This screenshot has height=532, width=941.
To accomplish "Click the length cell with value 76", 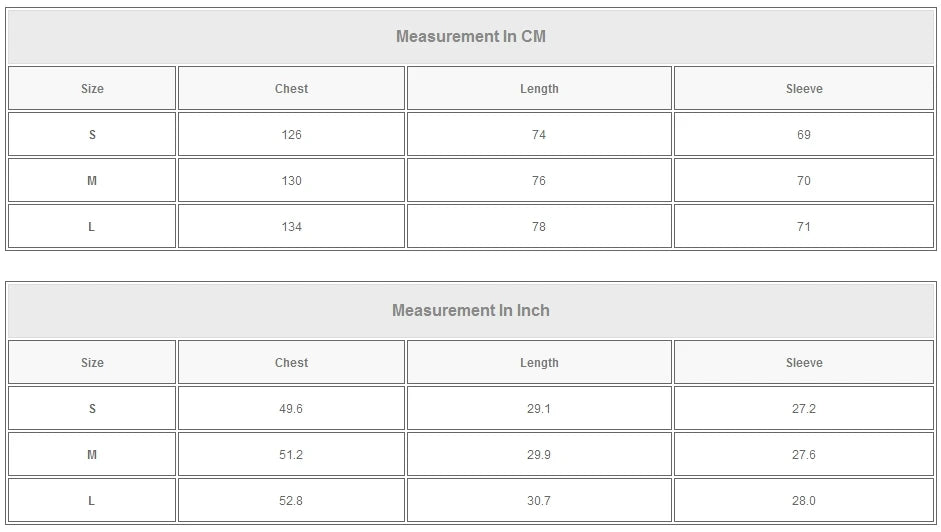I will 539,181.
